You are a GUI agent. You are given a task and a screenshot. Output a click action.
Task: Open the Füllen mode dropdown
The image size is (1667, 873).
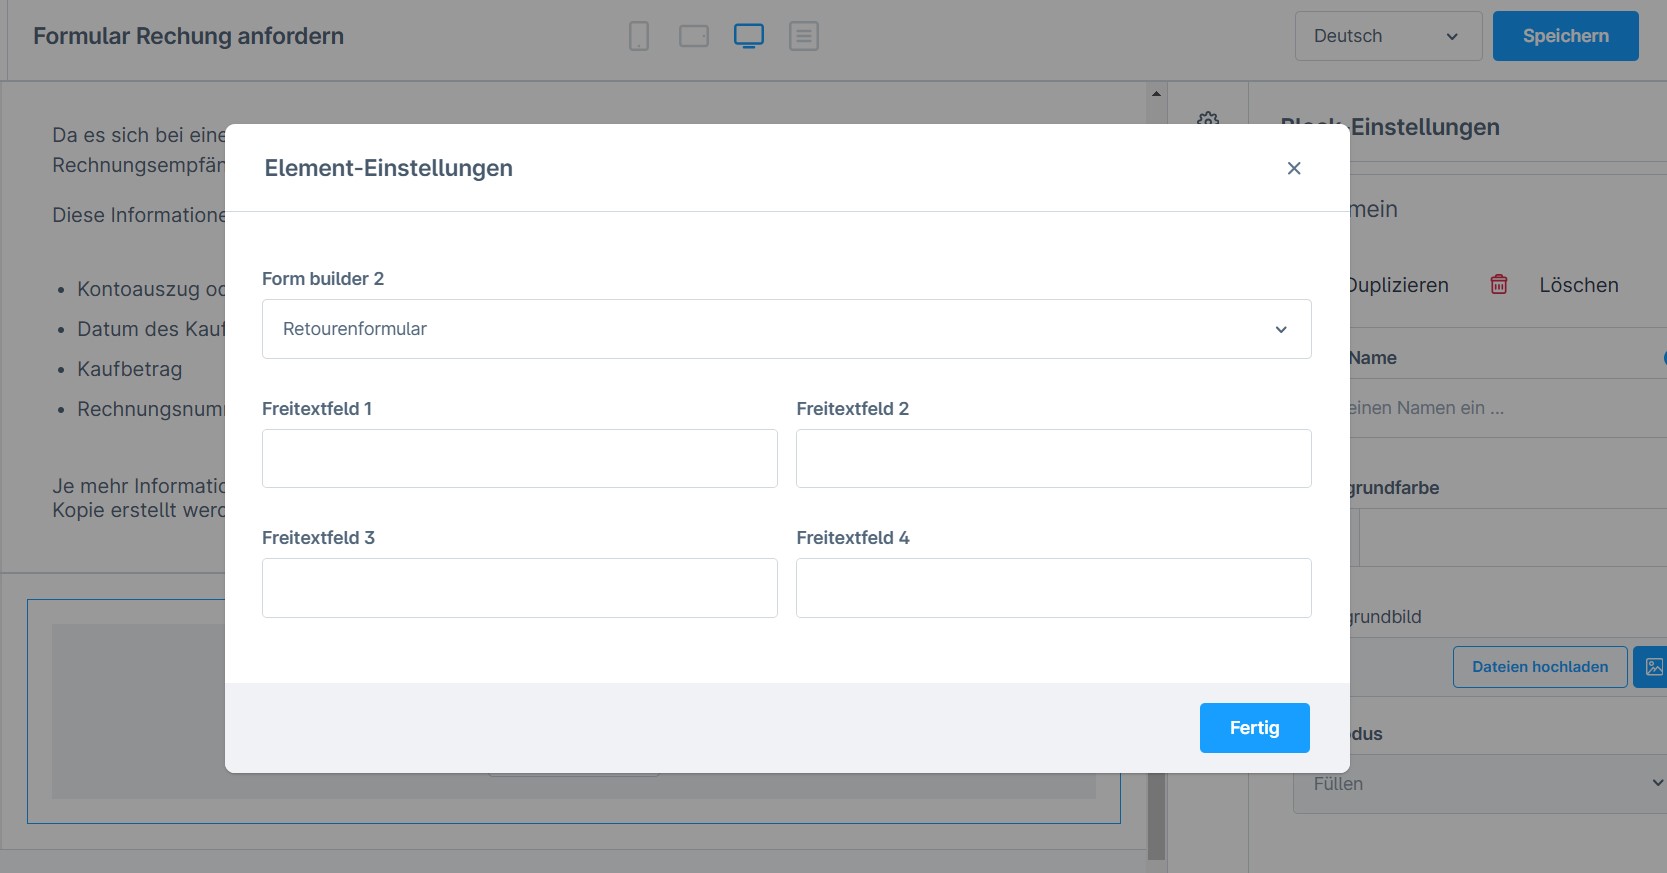[1480, 784]
